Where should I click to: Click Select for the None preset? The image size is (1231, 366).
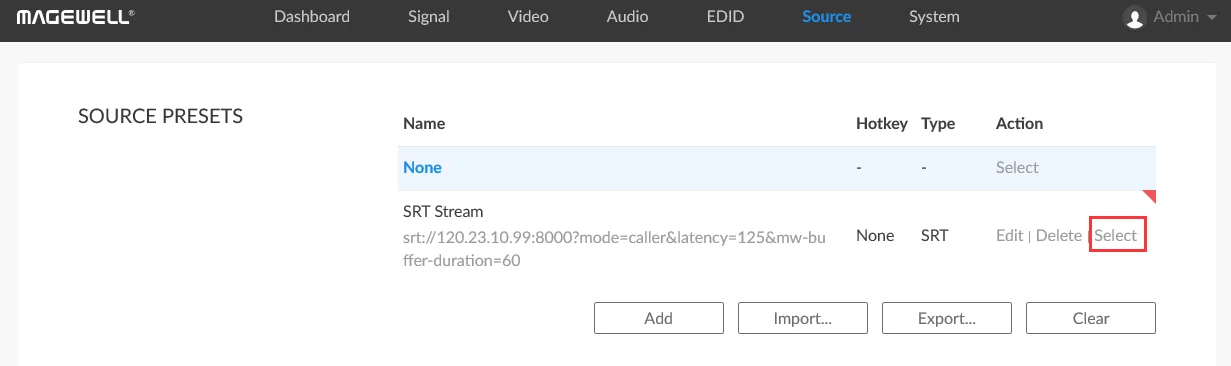click(x=1017, y=167)
